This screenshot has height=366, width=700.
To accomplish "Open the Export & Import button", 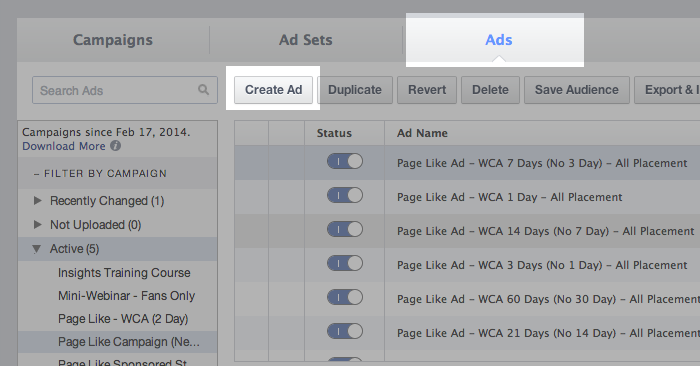I will pos(667,90).
